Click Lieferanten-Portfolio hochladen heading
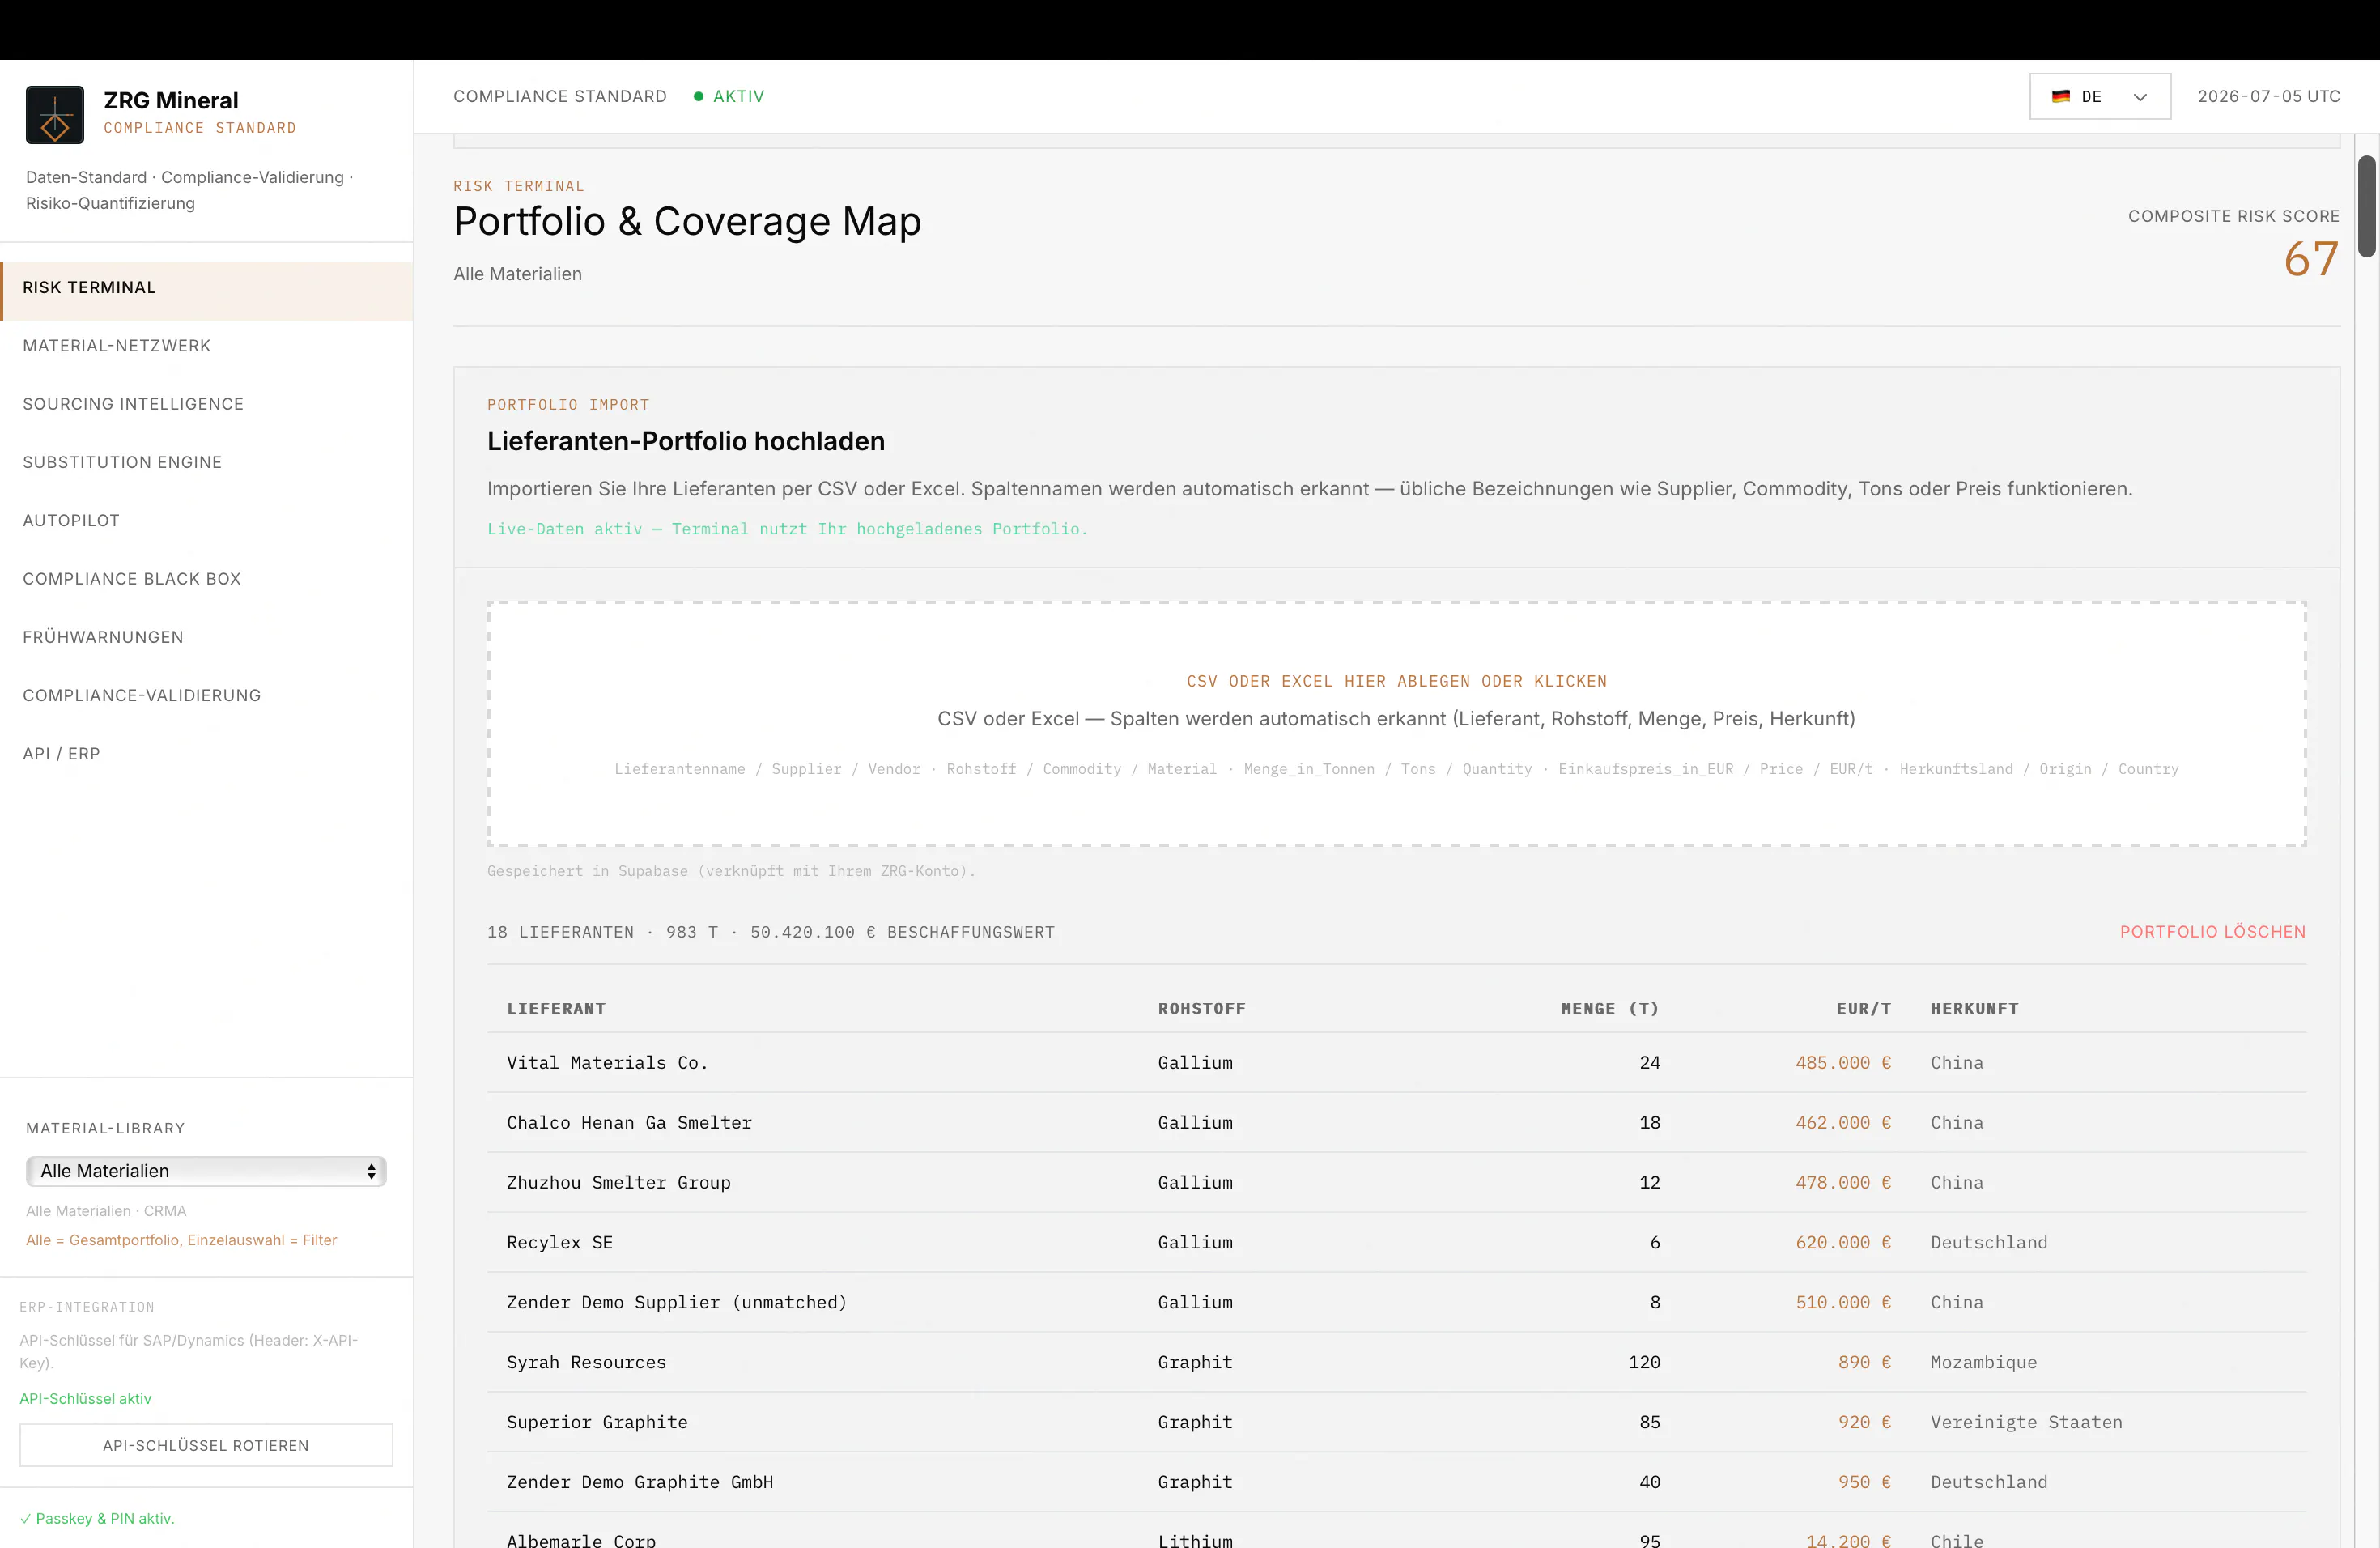 [686, 442]
